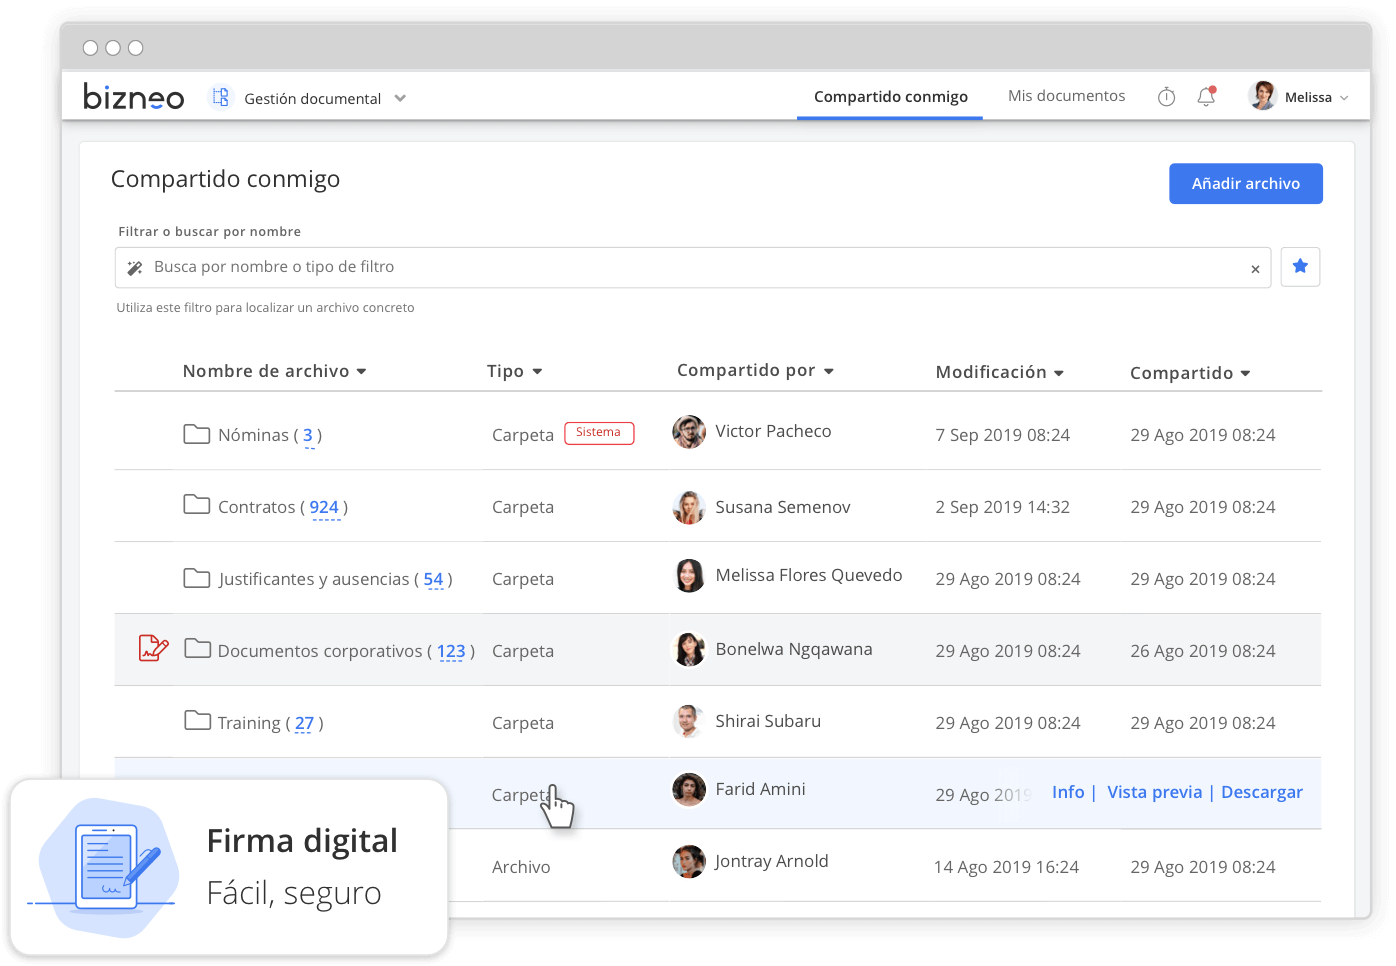This screenshot has width=1396, height=966.
Task: Open the Nóminas folder icon
Action: [x=196, y=434]
